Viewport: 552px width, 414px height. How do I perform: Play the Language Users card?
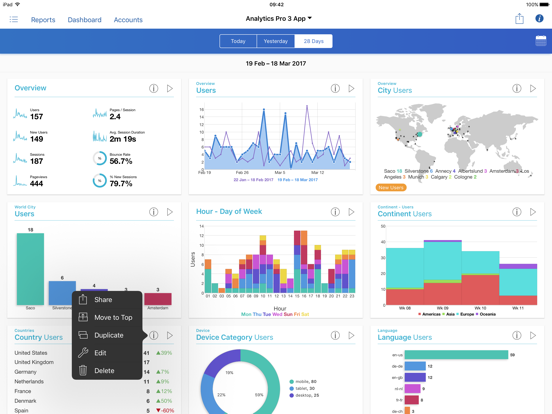click(533, 335)
